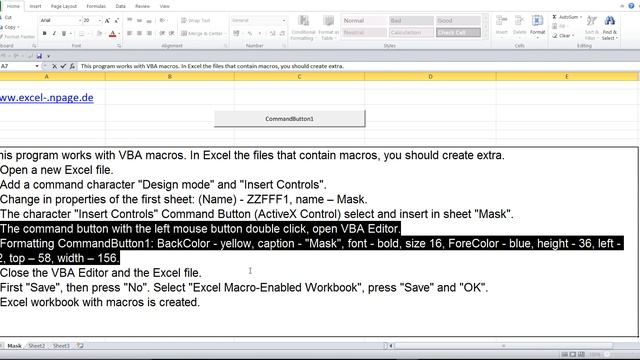The height and width of the screenshot is (360, 640).
Task: Apply accounting number format
Action: pyautogui.click(x=236, y=33)
